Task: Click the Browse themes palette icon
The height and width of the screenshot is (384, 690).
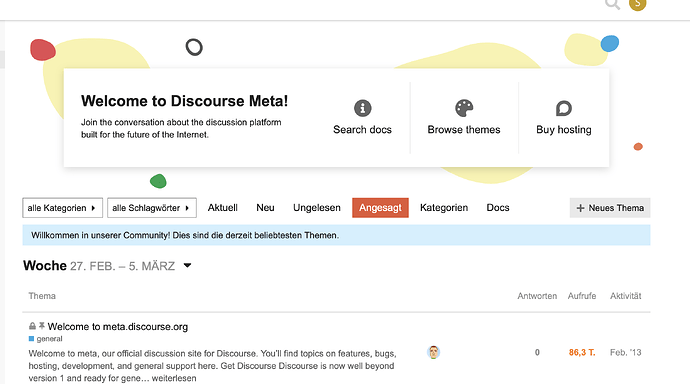Action: tap(464, 108)
